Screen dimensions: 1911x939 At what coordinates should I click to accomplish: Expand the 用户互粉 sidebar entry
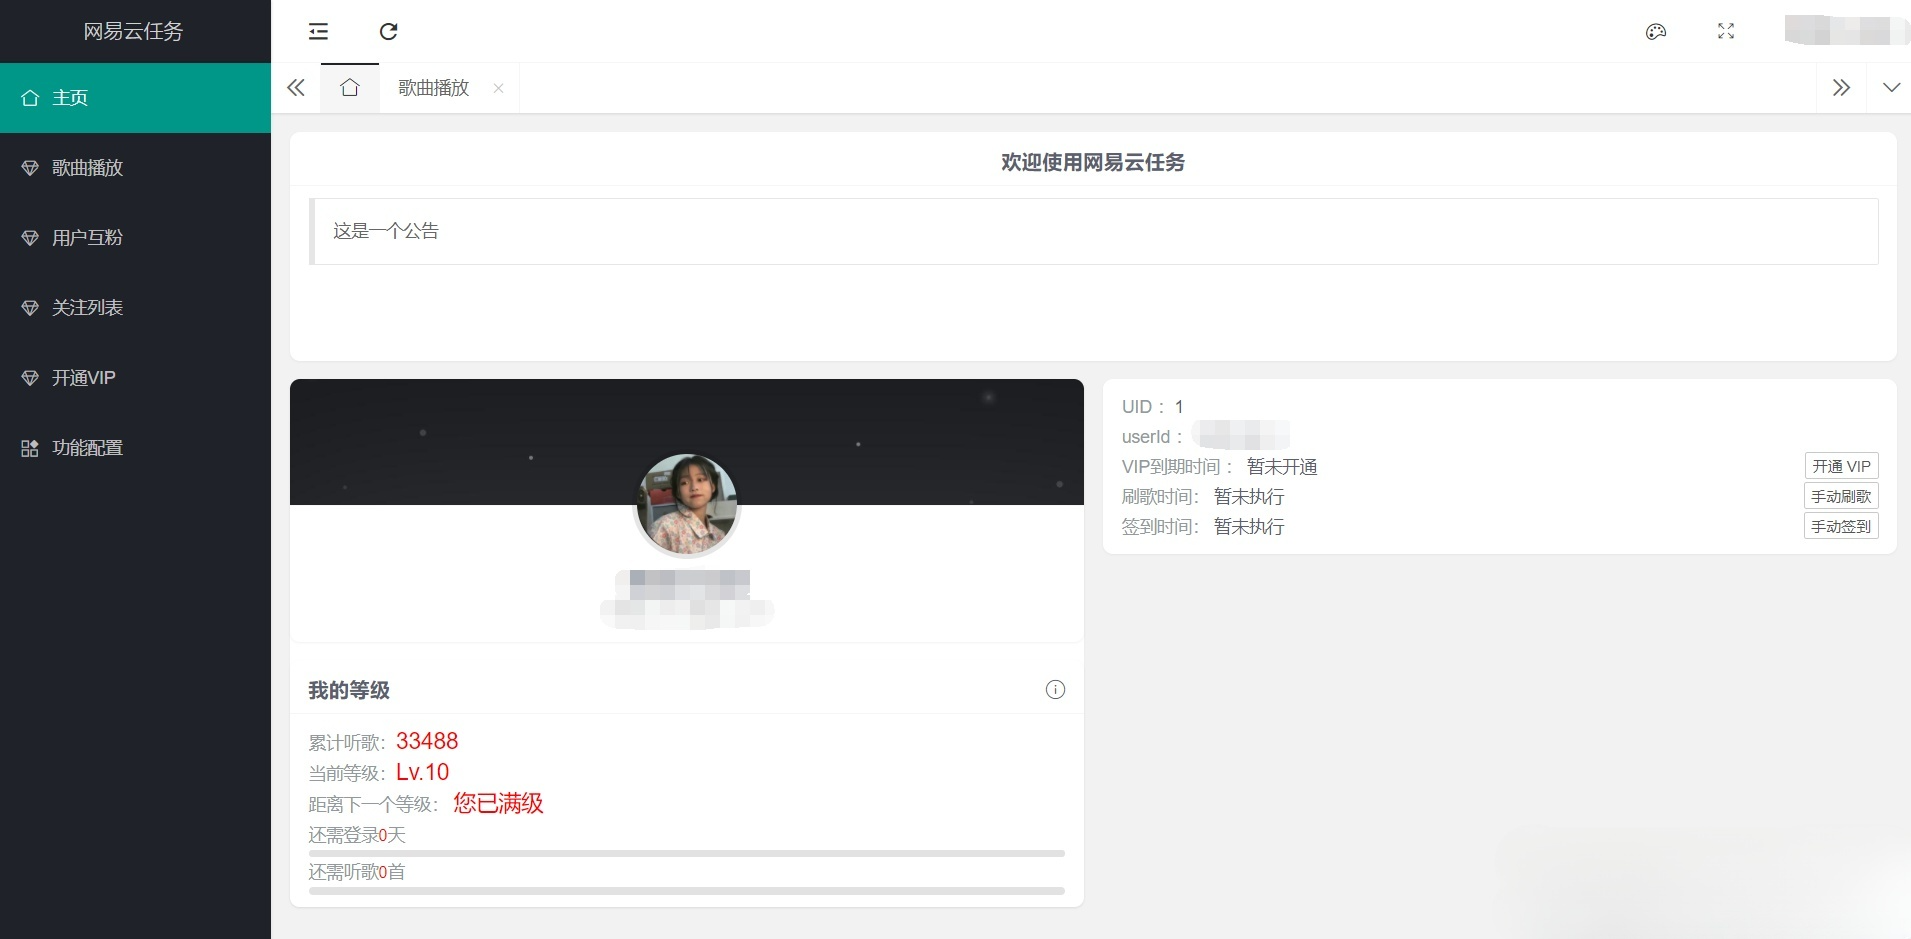pyautogui.click(x=87, y=237)
